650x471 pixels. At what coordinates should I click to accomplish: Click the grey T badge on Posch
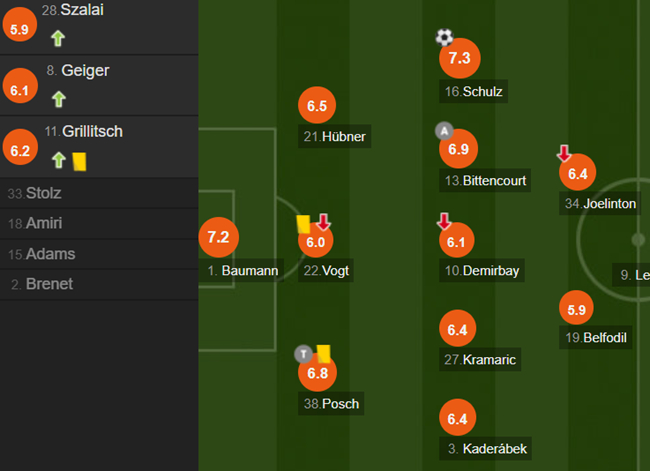pyautogui.click(x=303, y=354)
